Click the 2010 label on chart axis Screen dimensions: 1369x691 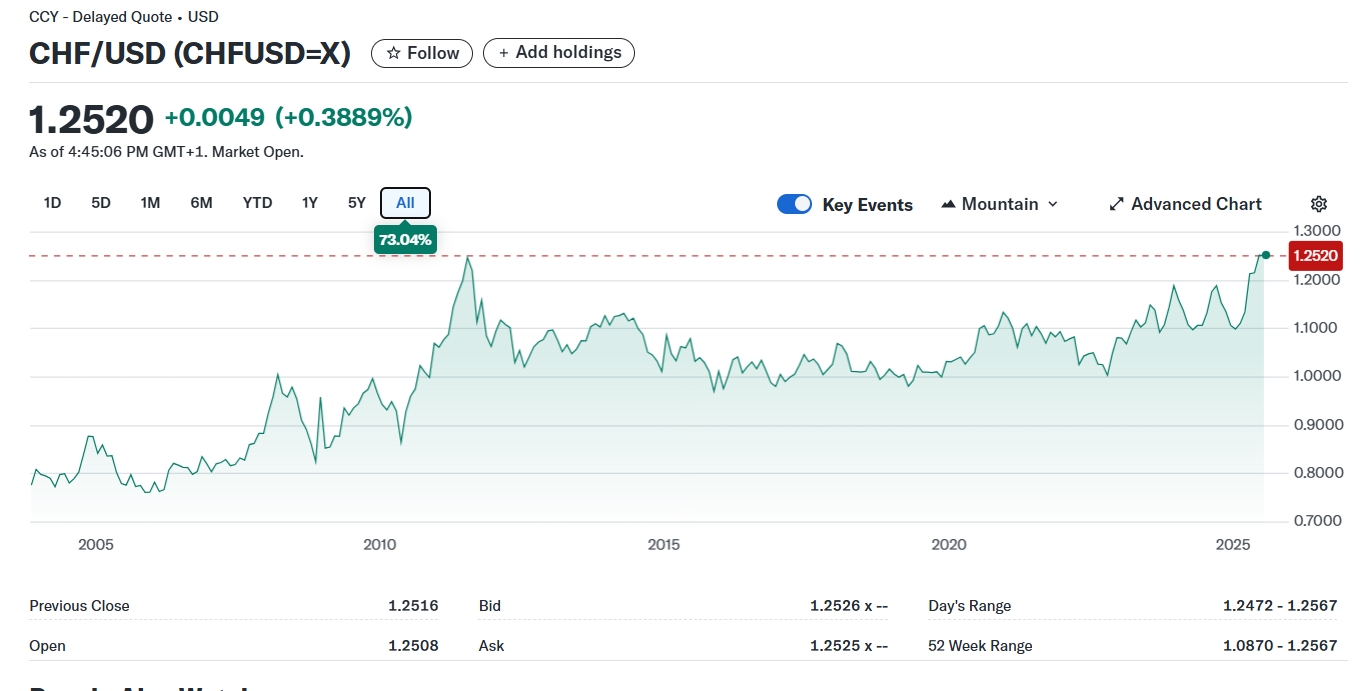pos(380,545)
